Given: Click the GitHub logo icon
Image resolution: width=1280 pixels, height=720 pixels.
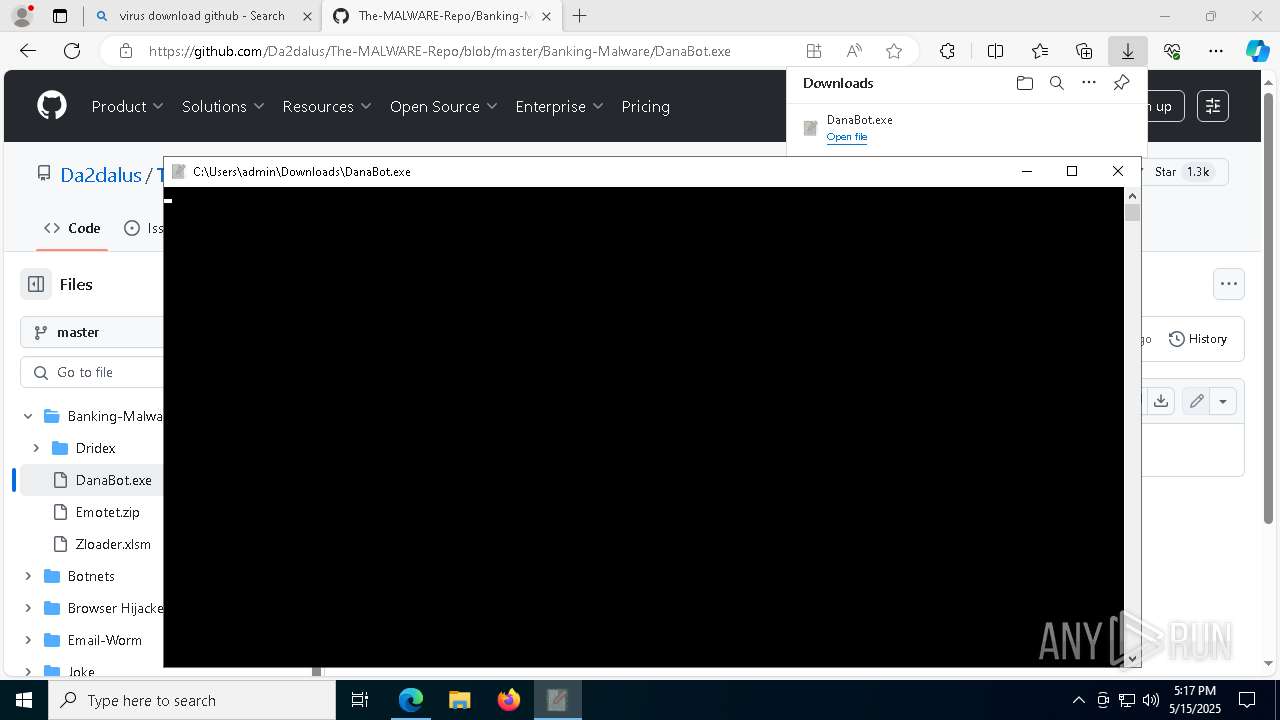Looking at the screenshot, I should (x=52, y=106).
